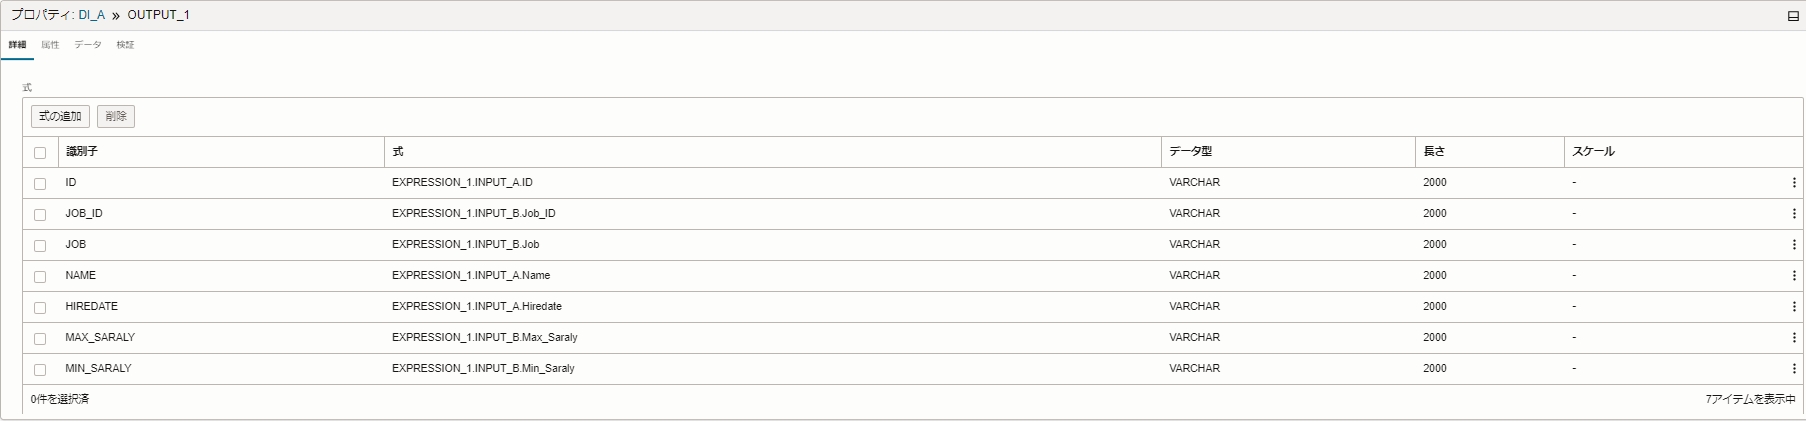
Task: Switch to the データ tab
Action: pos(88,45)
